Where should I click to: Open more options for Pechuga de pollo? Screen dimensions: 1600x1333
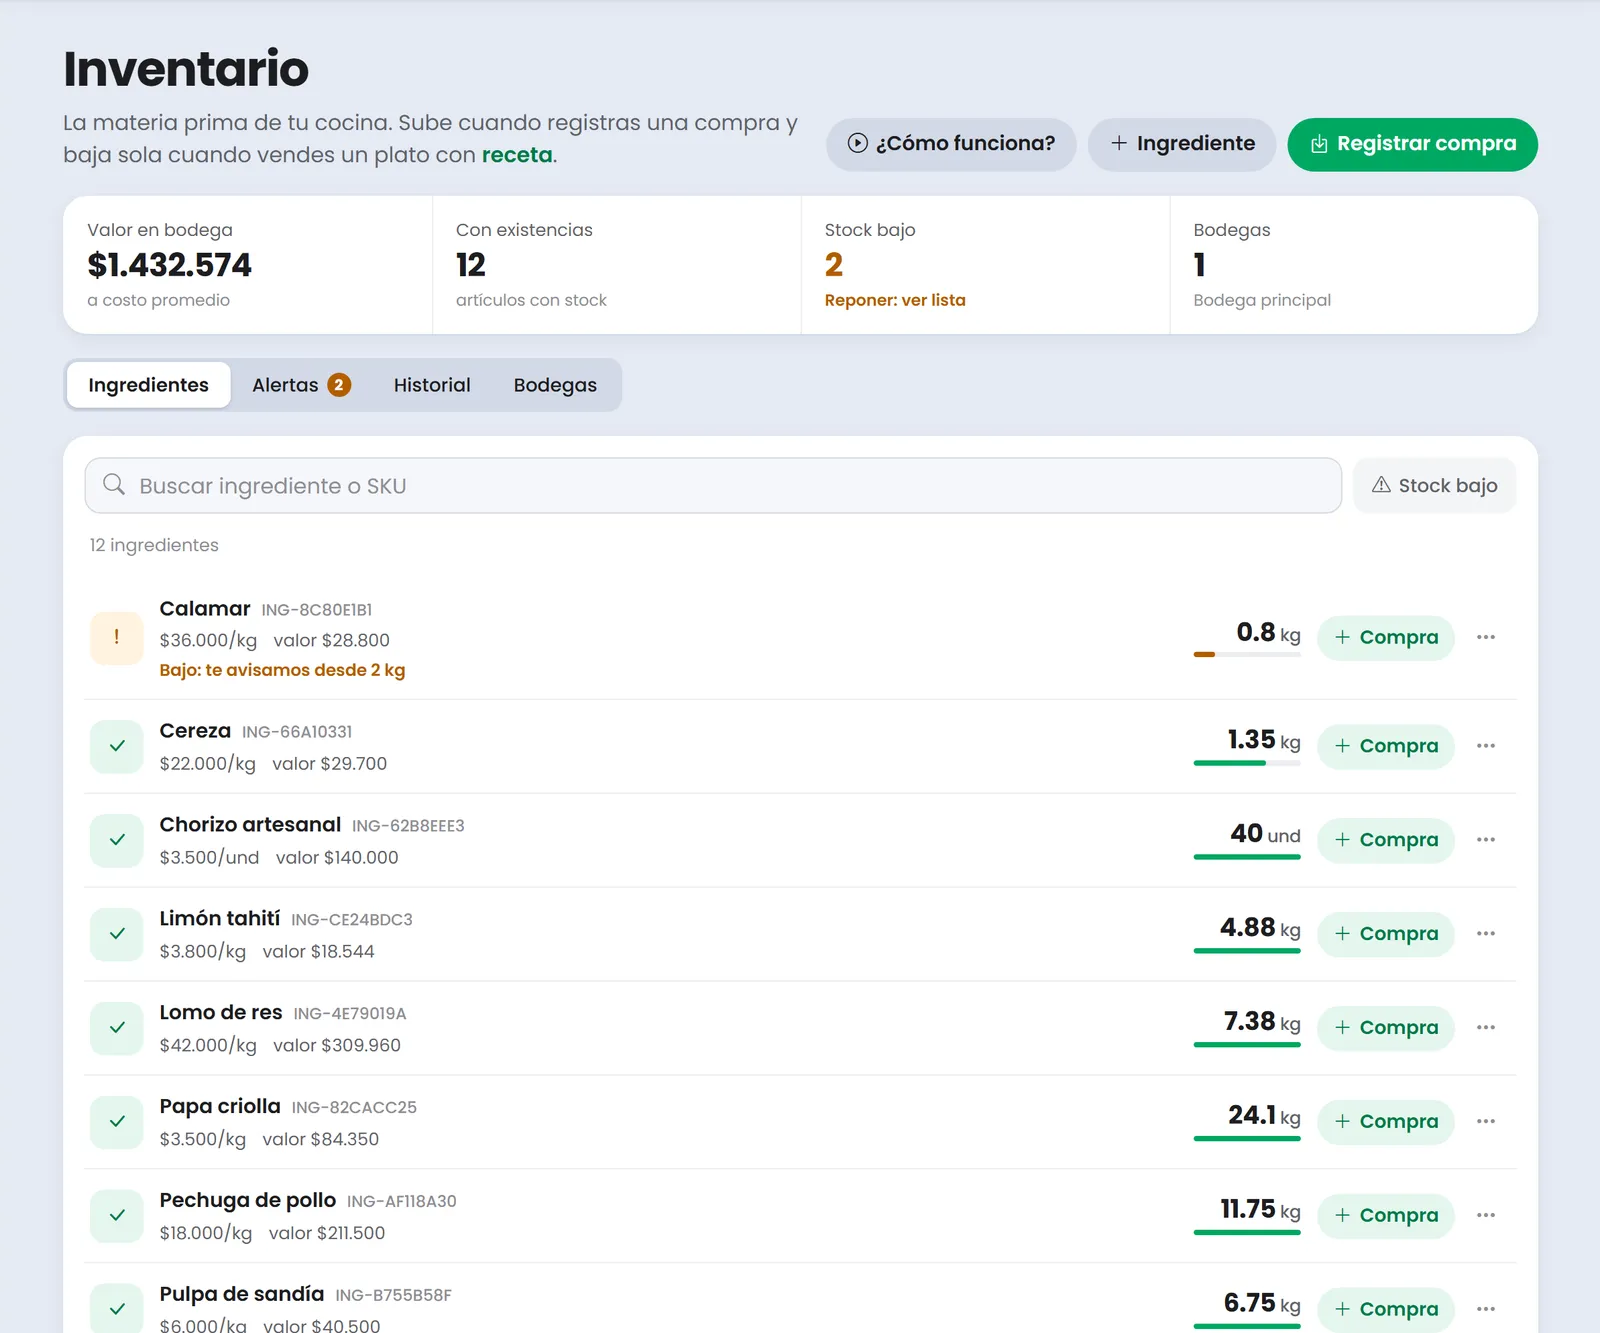tap(1486, 1216)
